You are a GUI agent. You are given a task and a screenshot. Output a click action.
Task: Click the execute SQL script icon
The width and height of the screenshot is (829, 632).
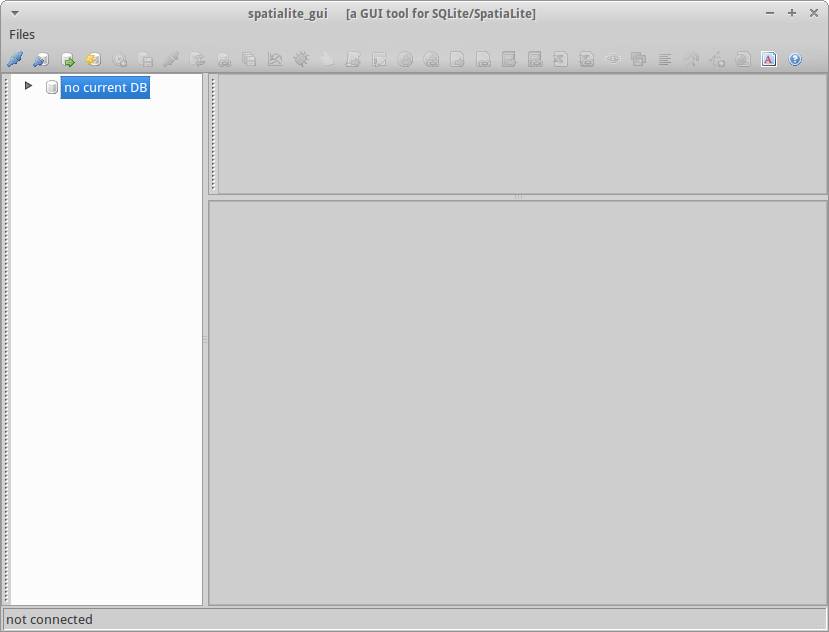[353, 59]
